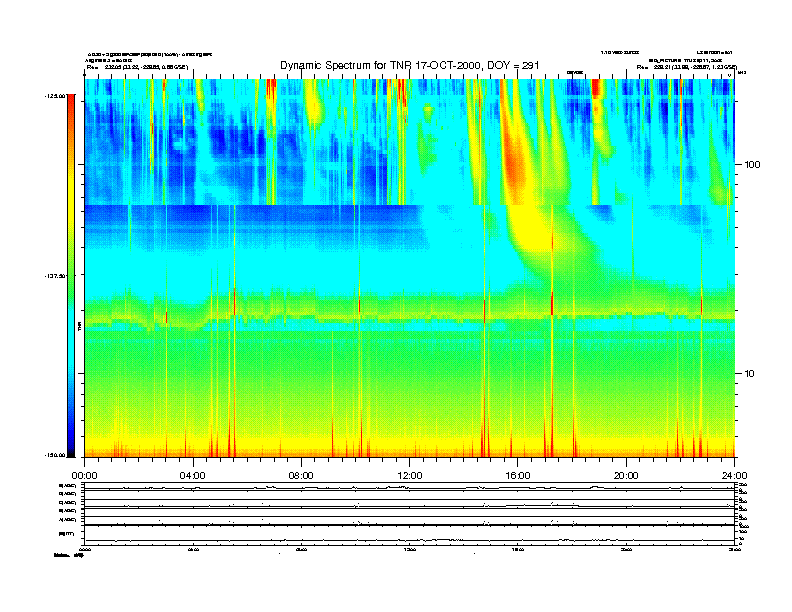This screenshot has height=612, width=792.
Task: Click the vertical rainbow color scale bar
Action: click(71, 276)
